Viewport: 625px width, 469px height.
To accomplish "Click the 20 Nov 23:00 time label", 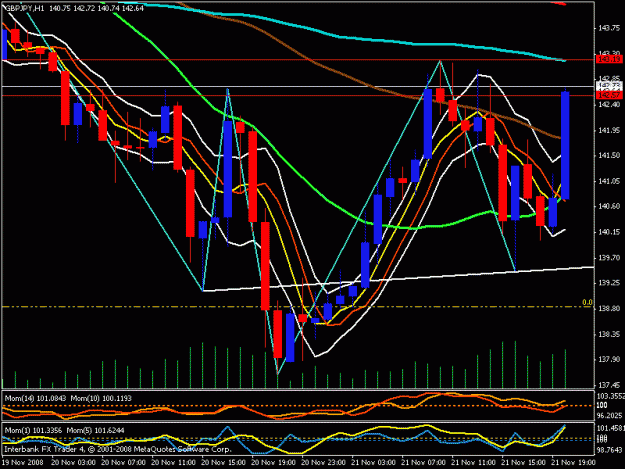I will coord(323,462).
